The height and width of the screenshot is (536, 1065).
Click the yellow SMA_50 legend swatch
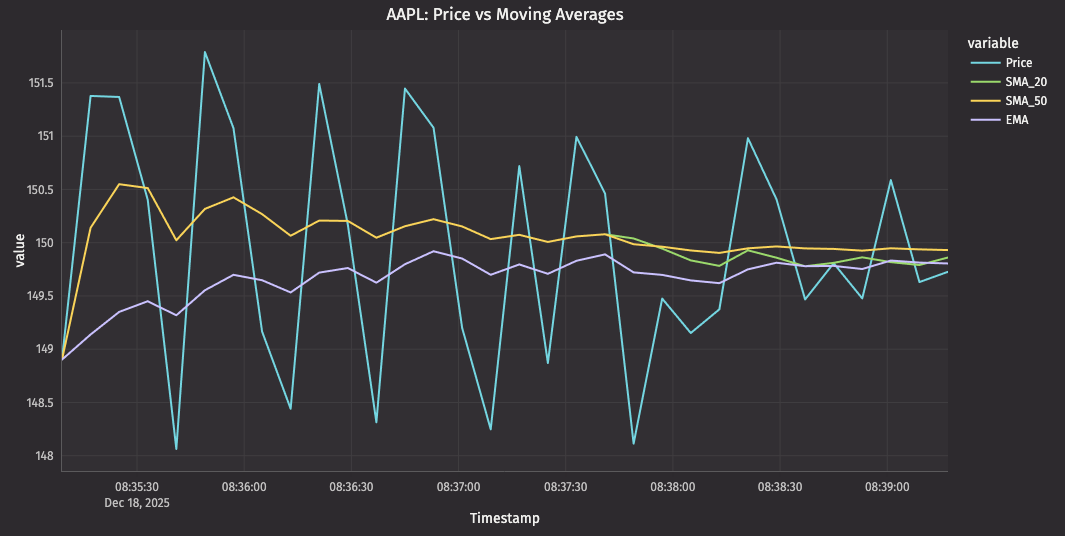984,101
